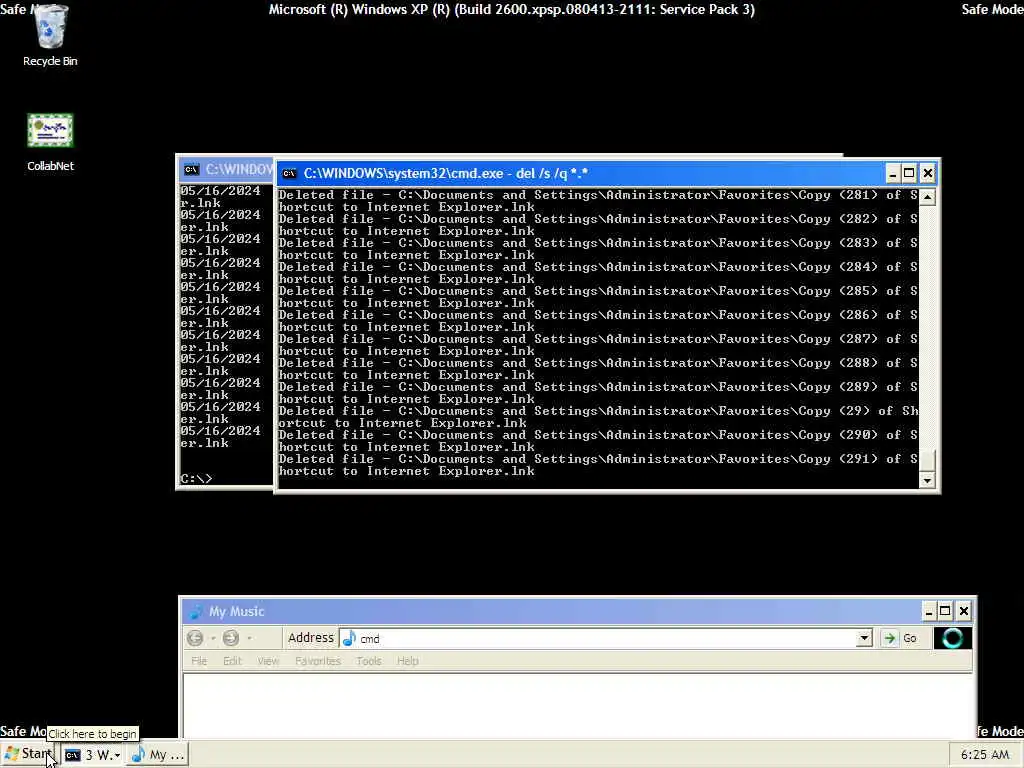This screenshot has width=1024, height=768.
Task: Click the Copy (285) deleted file line
Action: 598,297
